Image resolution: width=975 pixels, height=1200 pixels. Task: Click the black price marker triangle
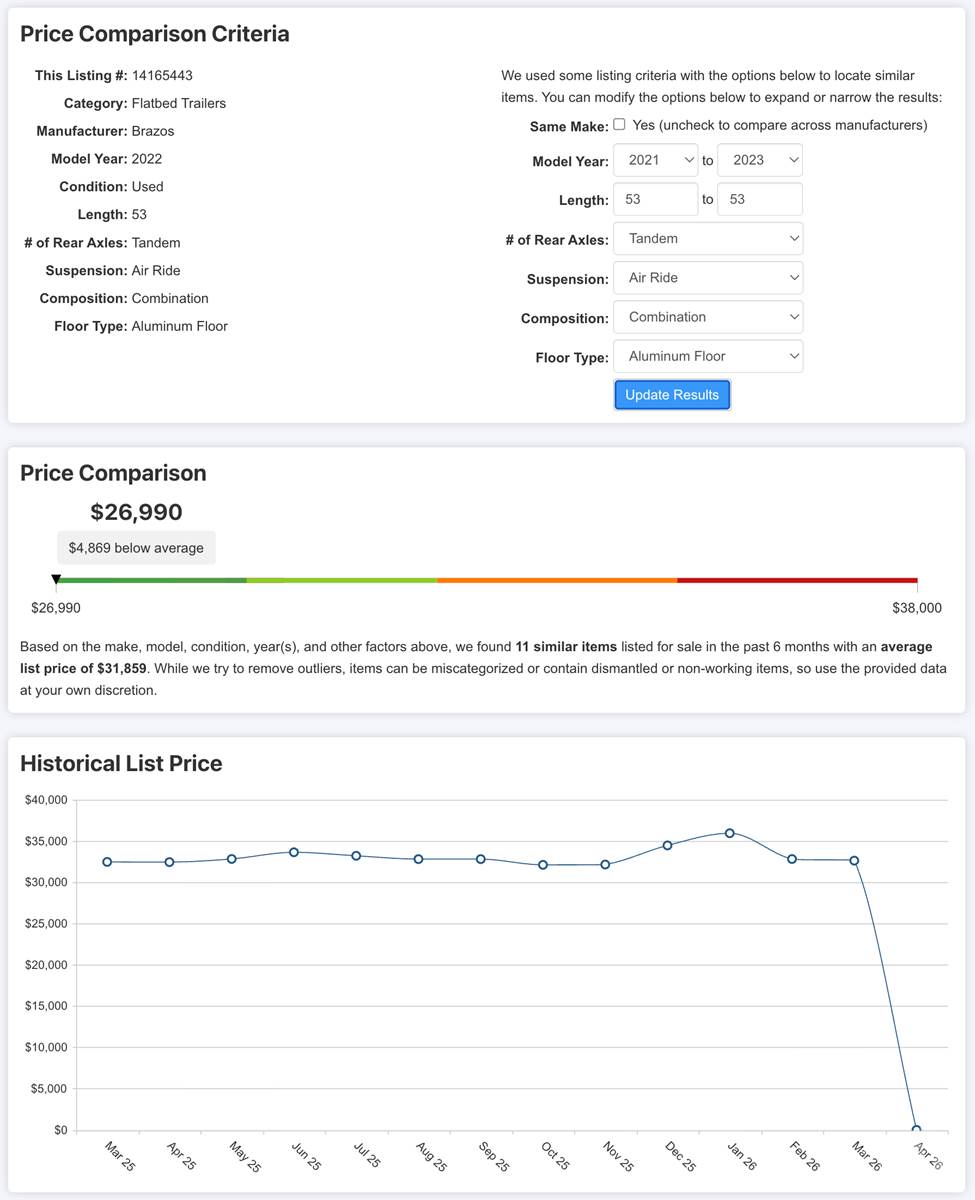point(56,579)
